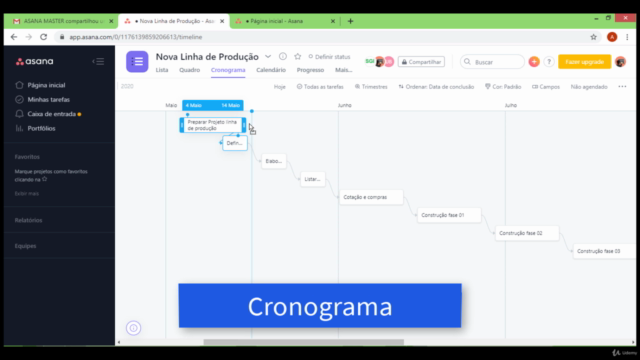640x360 pixels.
Task: Click Não agendado button
Action: pyautogui.click(x=589, y=87)
